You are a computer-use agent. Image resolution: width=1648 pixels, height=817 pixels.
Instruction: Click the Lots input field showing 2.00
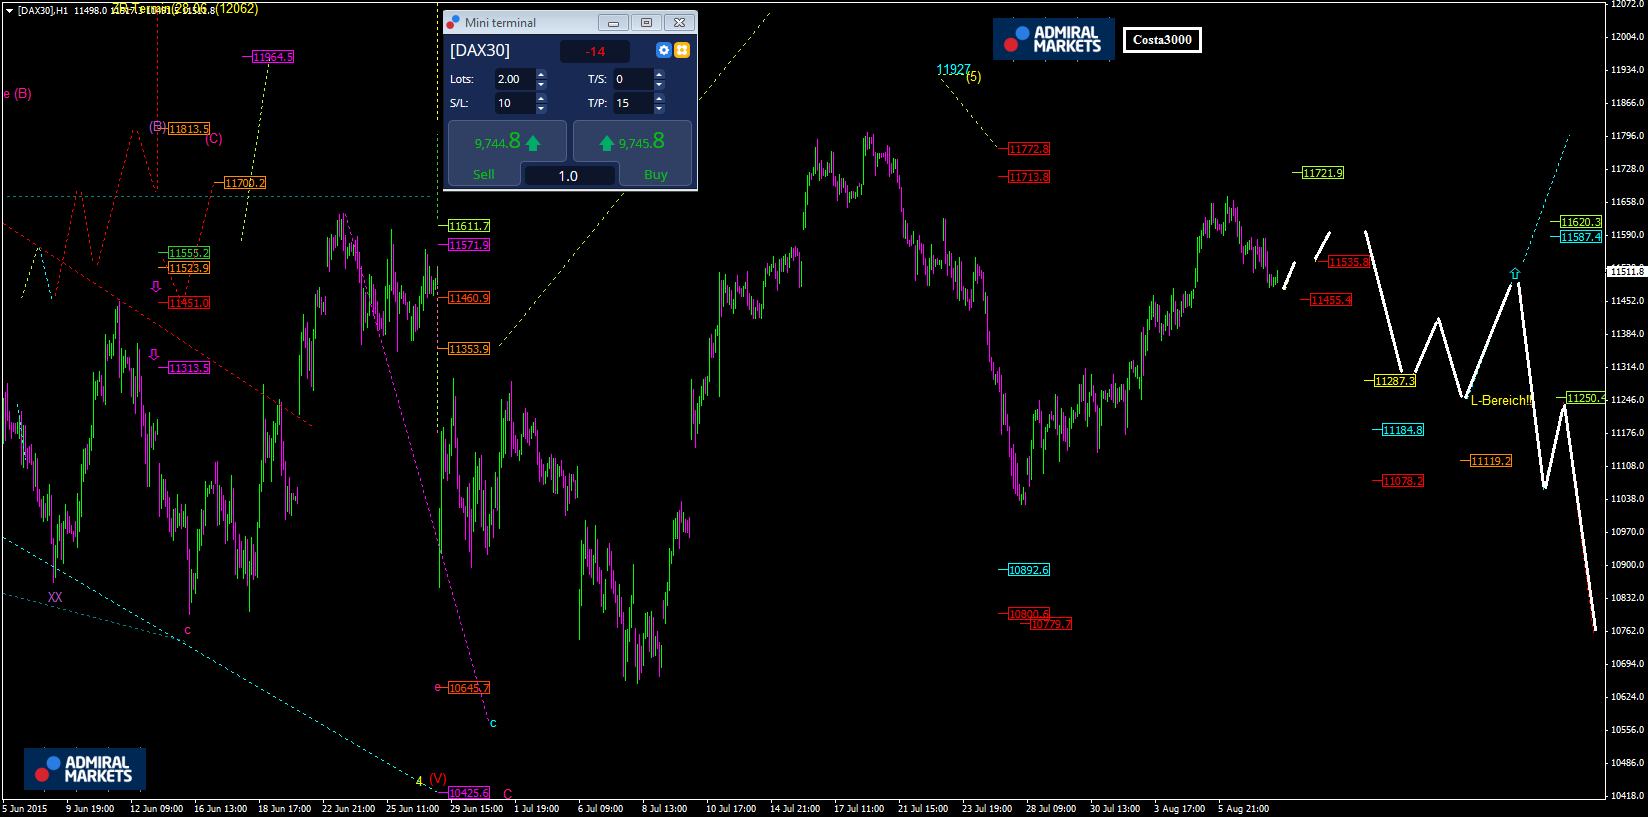513,79
